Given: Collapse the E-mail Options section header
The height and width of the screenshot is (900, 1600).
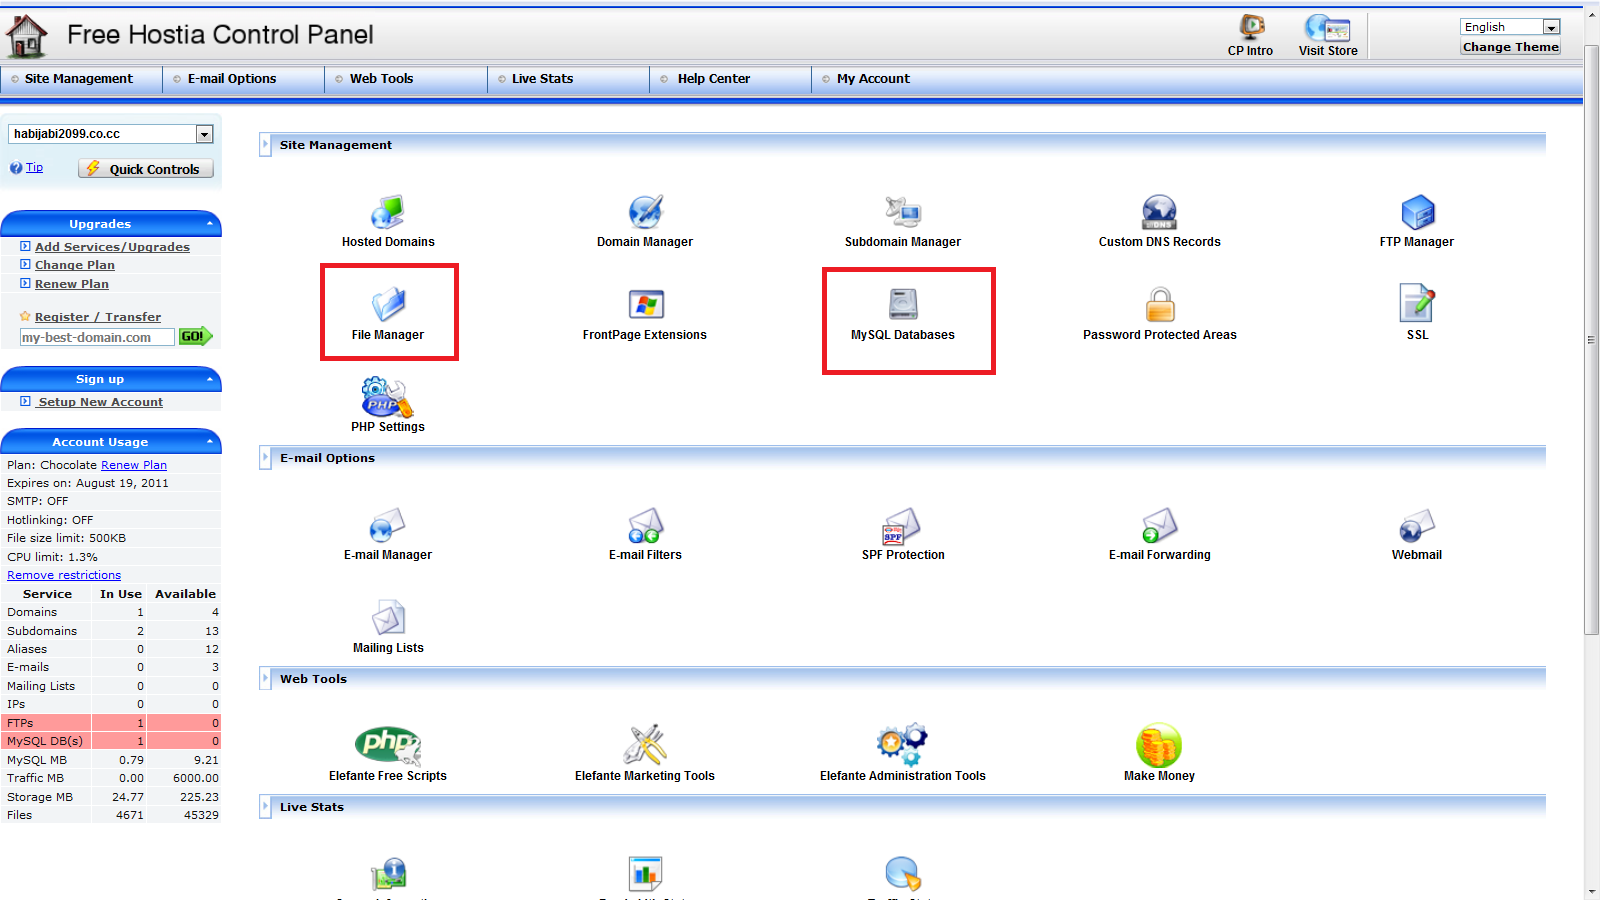Looking at the screenshot, I should coord(265,458).
